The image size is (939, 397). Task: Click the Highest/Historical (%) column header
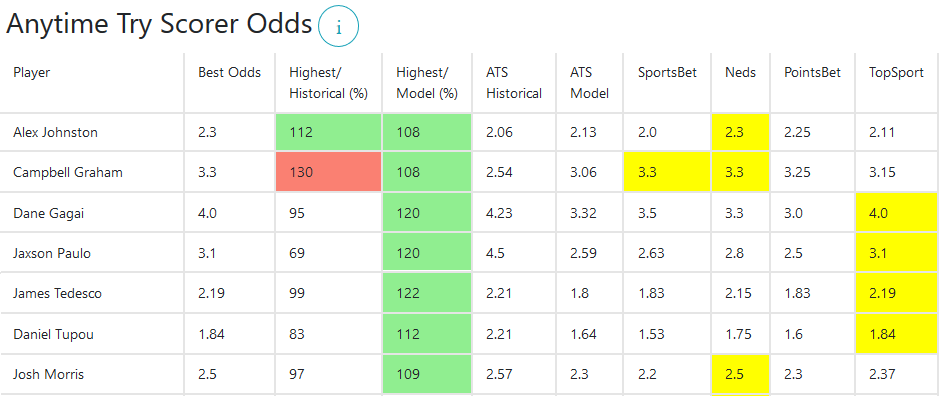[328, 83]
